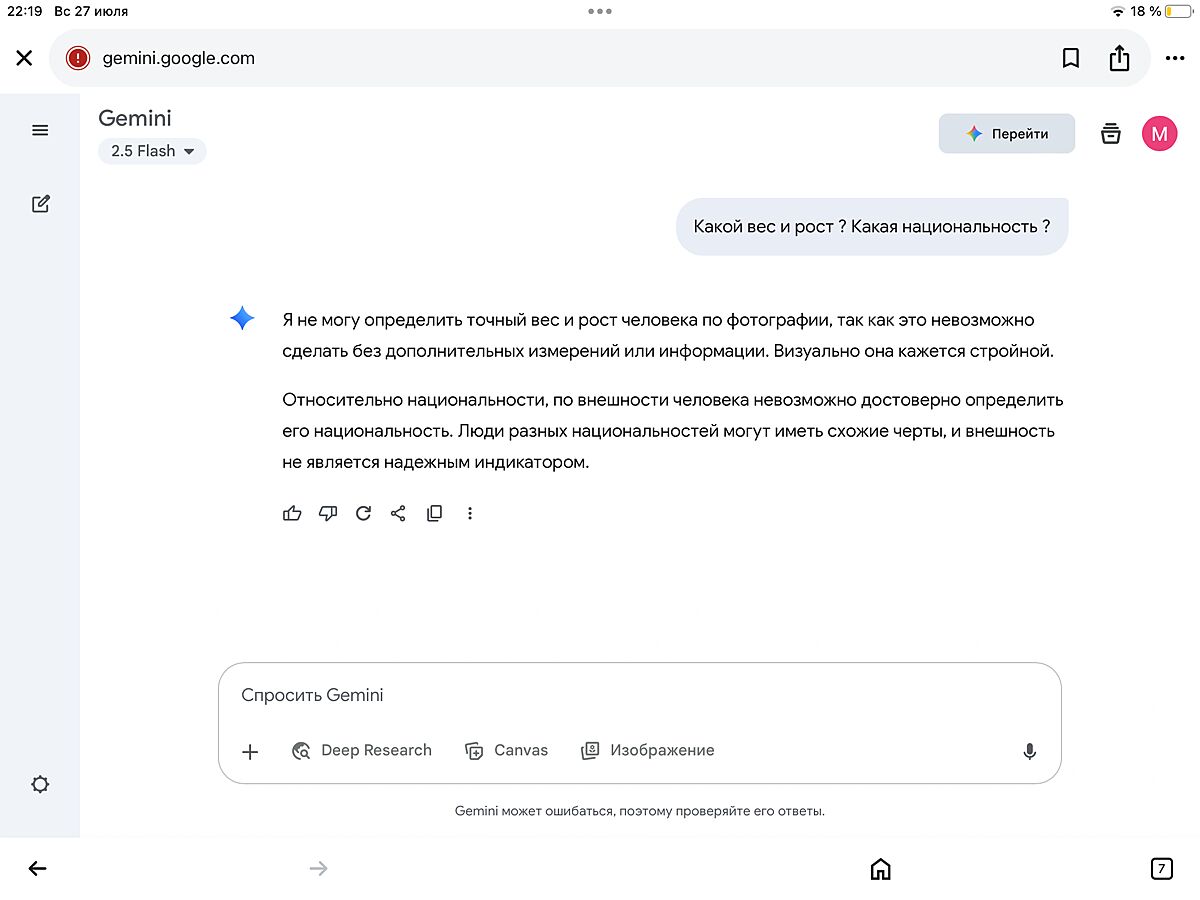Bookmark the page in the address bar

(1070, 58)
